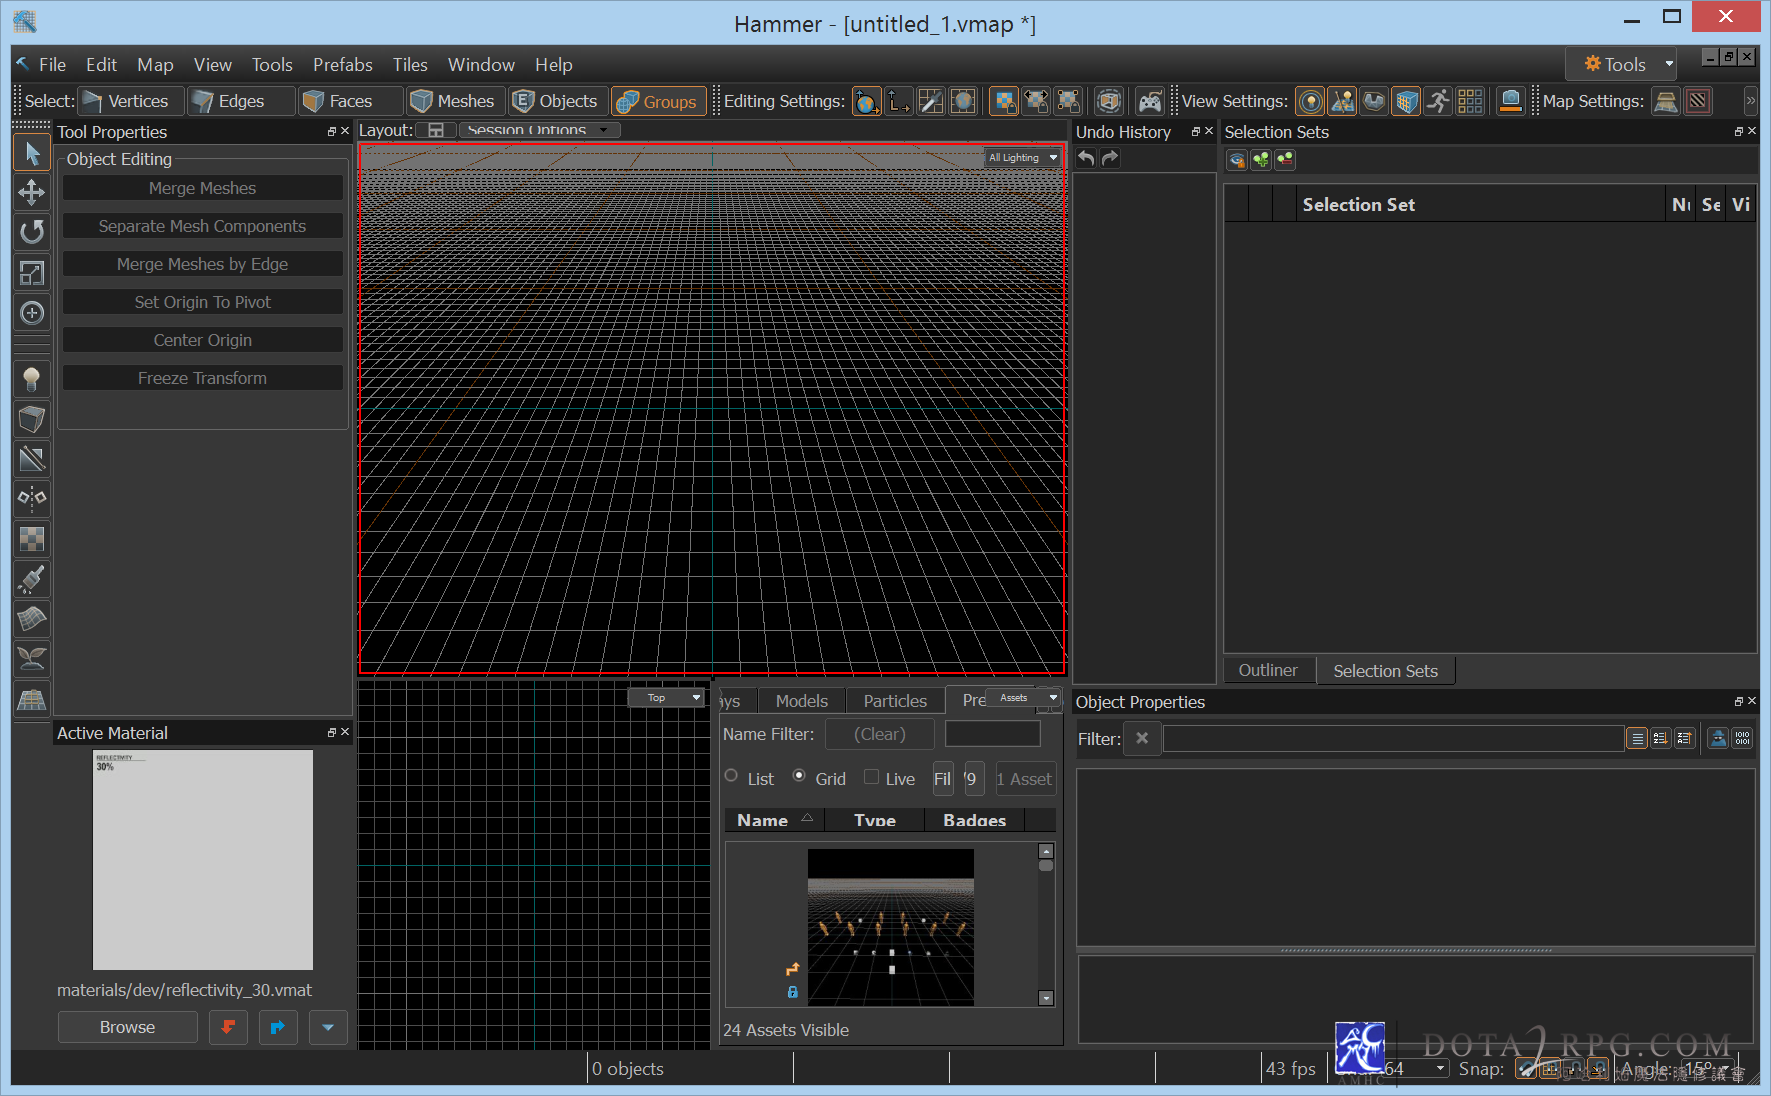
Task: Select the arrow Selection tool
Action: point(32,153)
